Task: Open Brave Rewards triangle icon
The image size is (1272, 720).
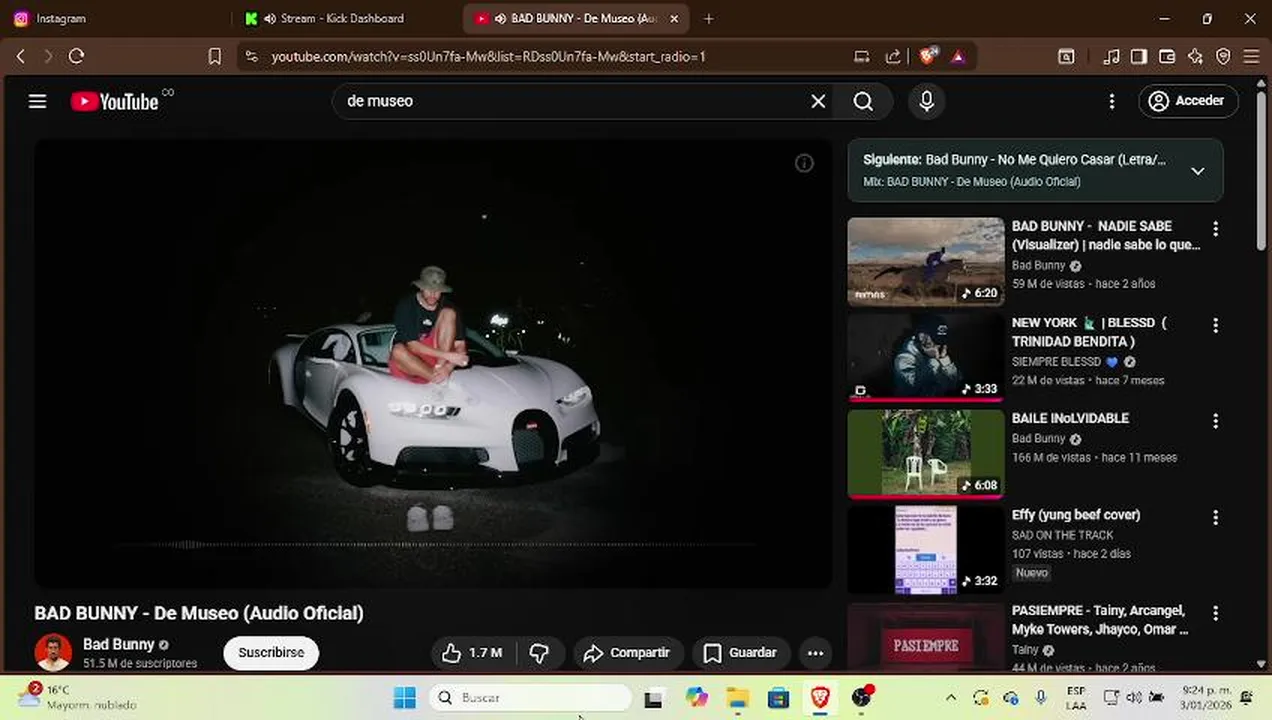Action: pyautogui.click(x=958, y=57)
